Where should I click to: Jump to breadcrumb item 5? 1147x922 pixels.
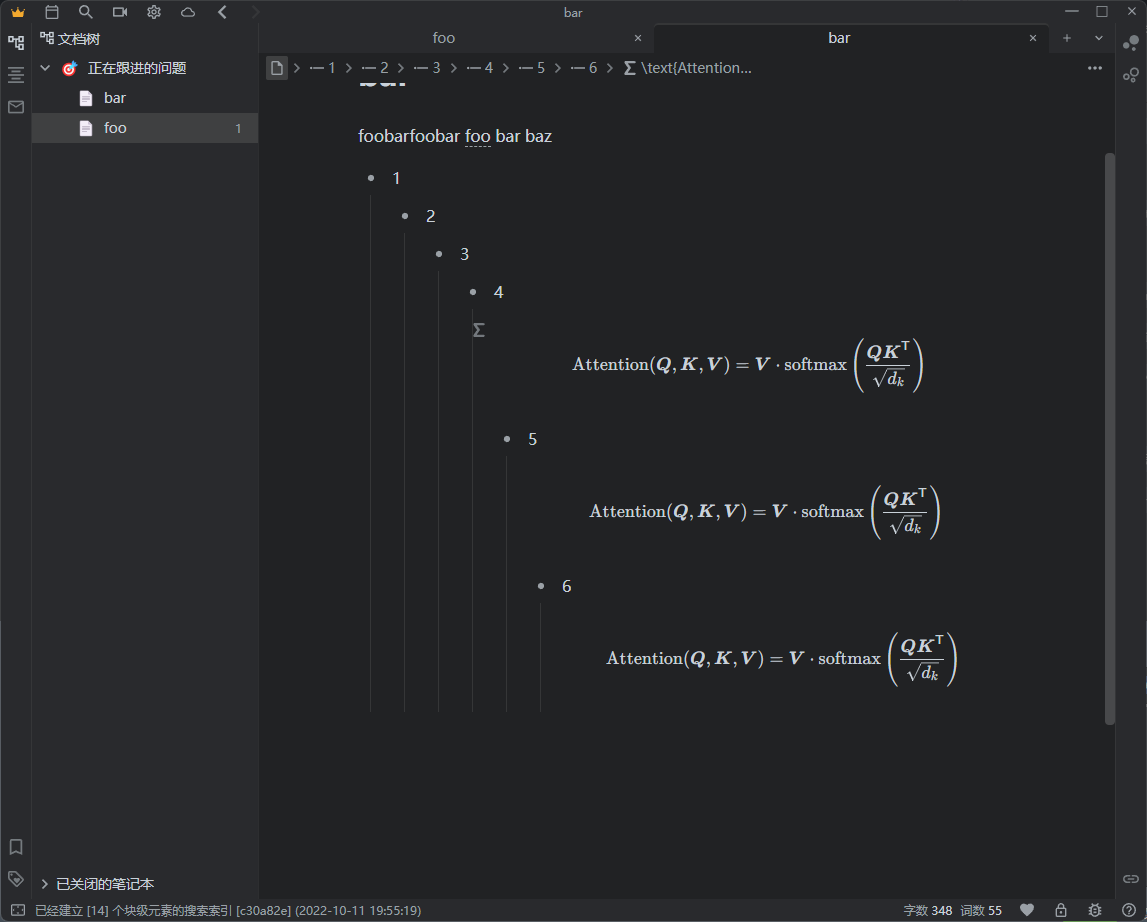[532, 68]
